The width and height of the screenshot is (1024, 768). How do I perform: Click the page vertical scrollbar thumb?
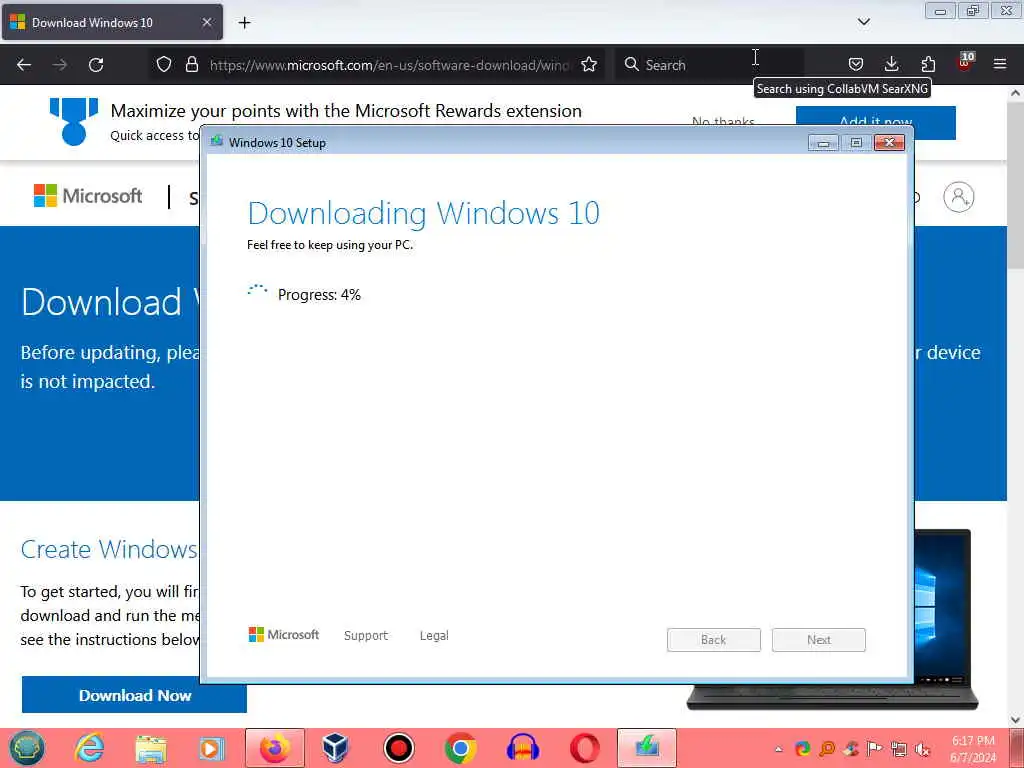(x=1015, y=185)
